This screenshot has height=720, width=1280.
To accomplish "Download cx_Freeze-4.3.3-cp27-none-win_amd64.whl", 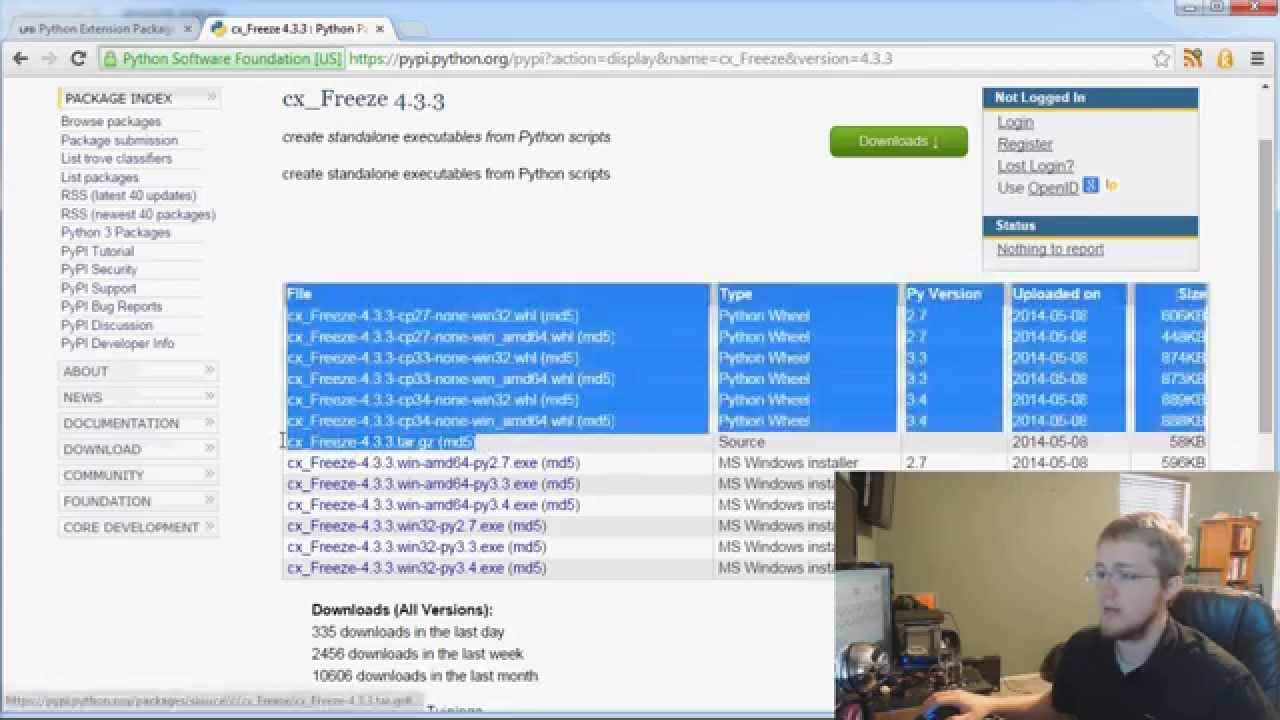I will pyautogui.click(x=431, y=337).
